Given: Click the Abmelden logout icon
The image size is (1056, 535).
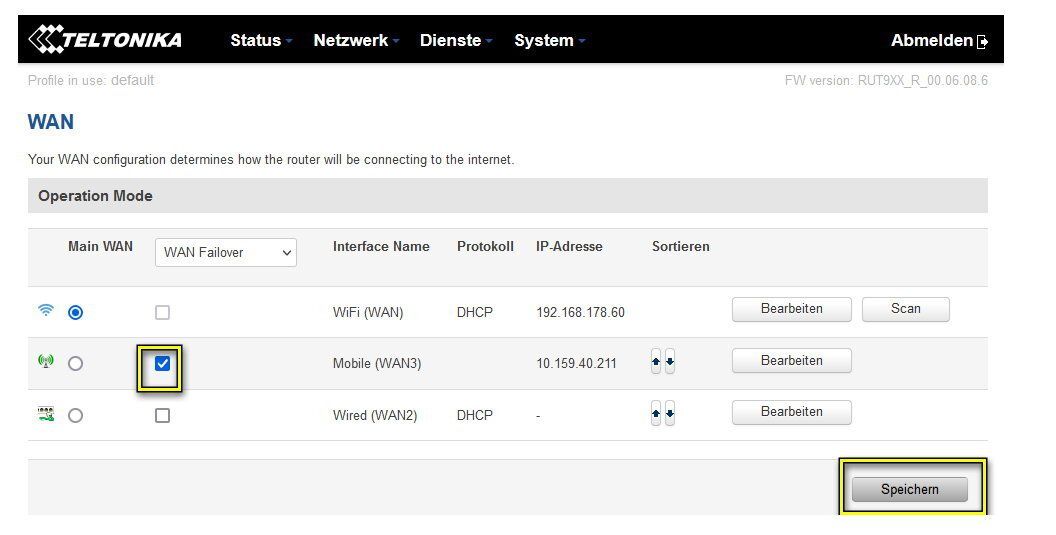Looking at the screenshot, I should 983,41.
